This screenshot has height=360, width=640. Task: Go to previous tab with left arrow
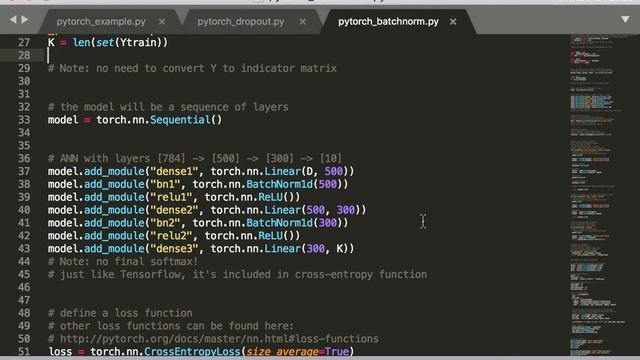[x=13, y=19]
